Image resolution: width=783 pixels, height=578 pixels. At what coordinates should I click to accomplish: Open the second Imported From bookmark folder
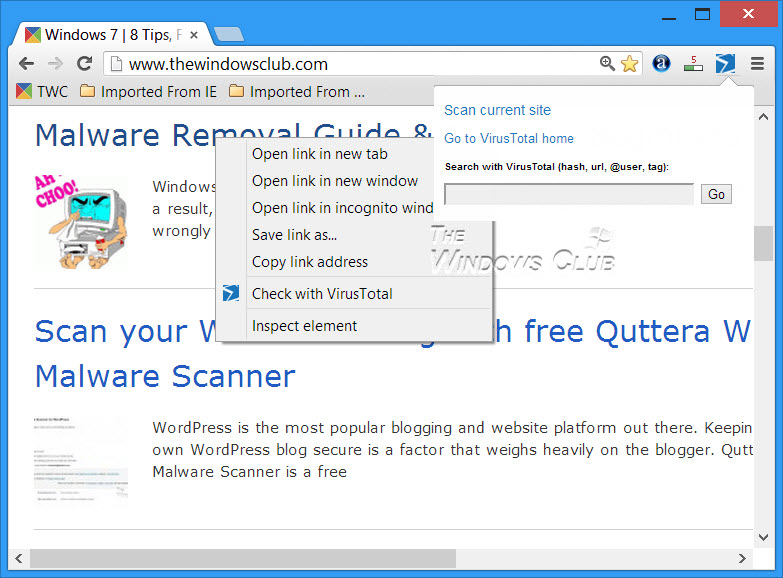coord(297,92)
